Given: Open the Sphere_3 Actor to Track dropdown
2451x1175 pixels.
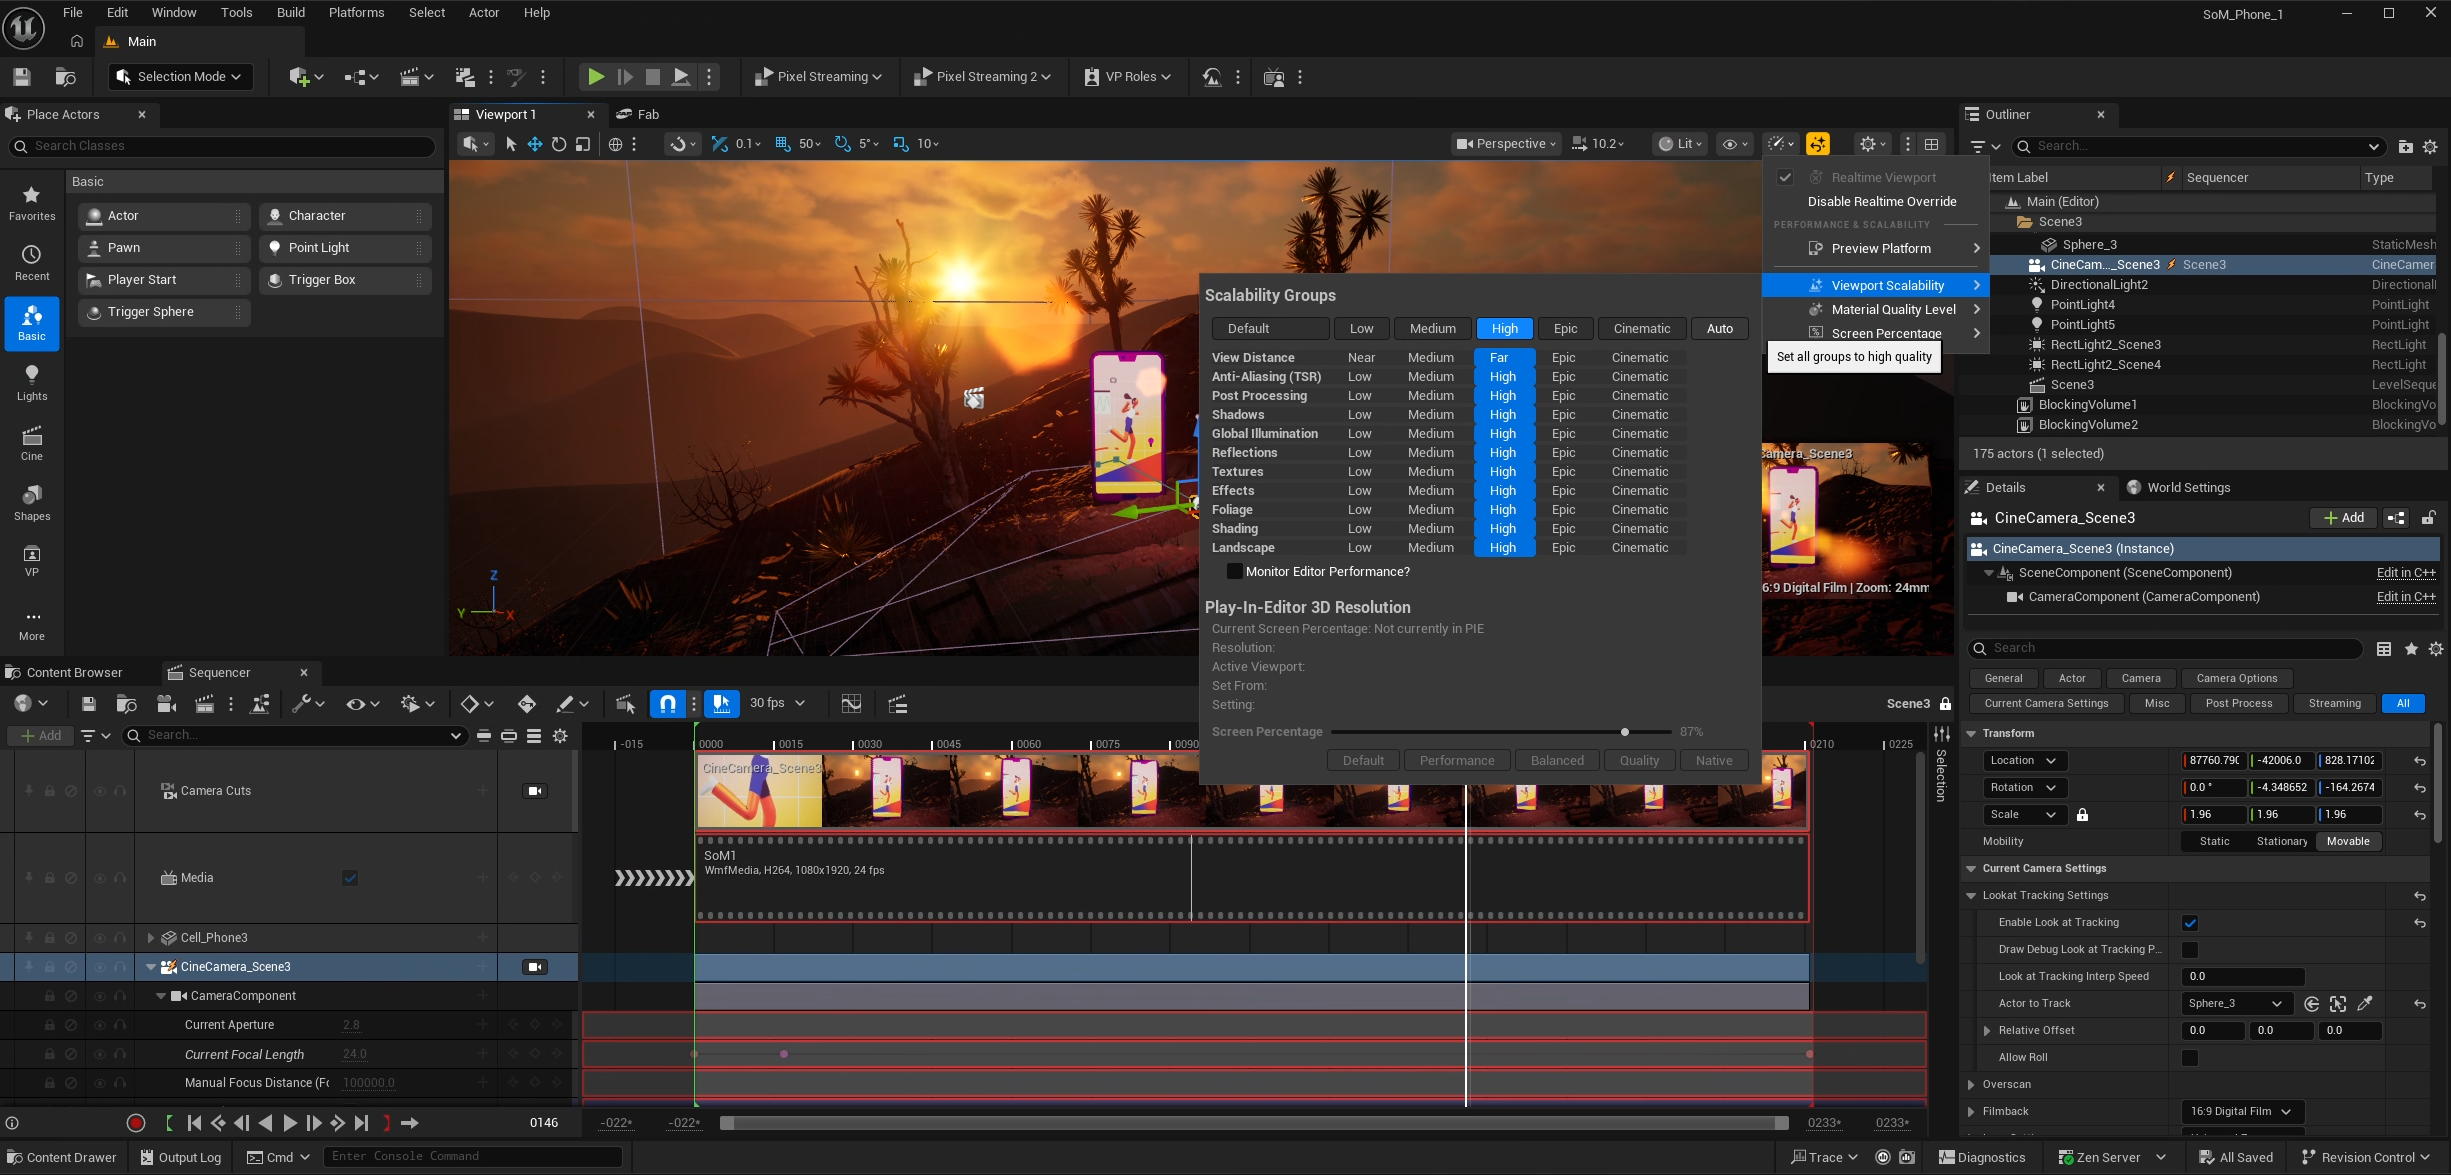Looking at the screenshot, I should 2236,1004.
